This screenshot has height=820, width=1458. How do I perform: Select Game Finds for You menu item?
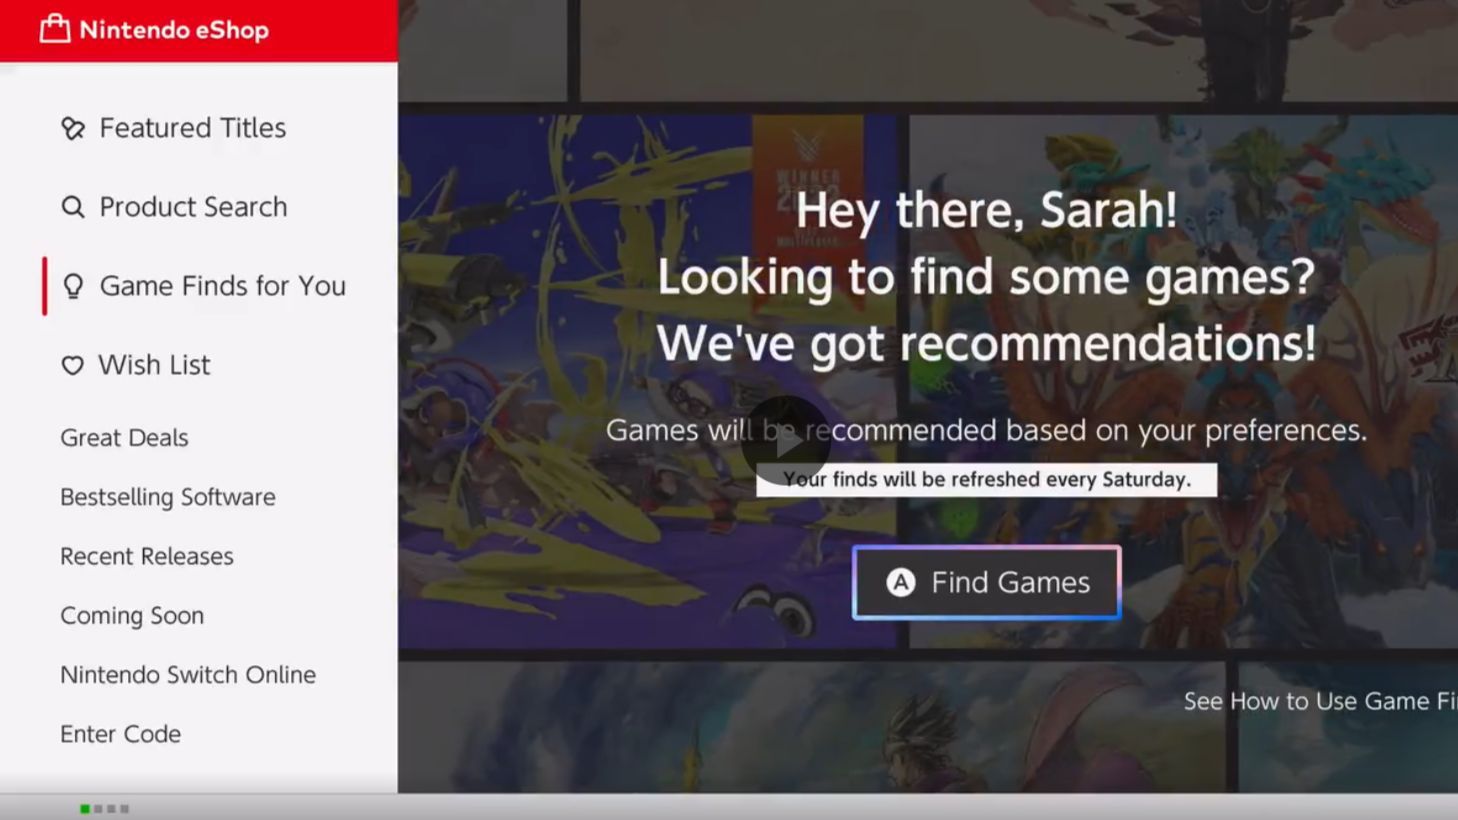(x=222, y=286)
